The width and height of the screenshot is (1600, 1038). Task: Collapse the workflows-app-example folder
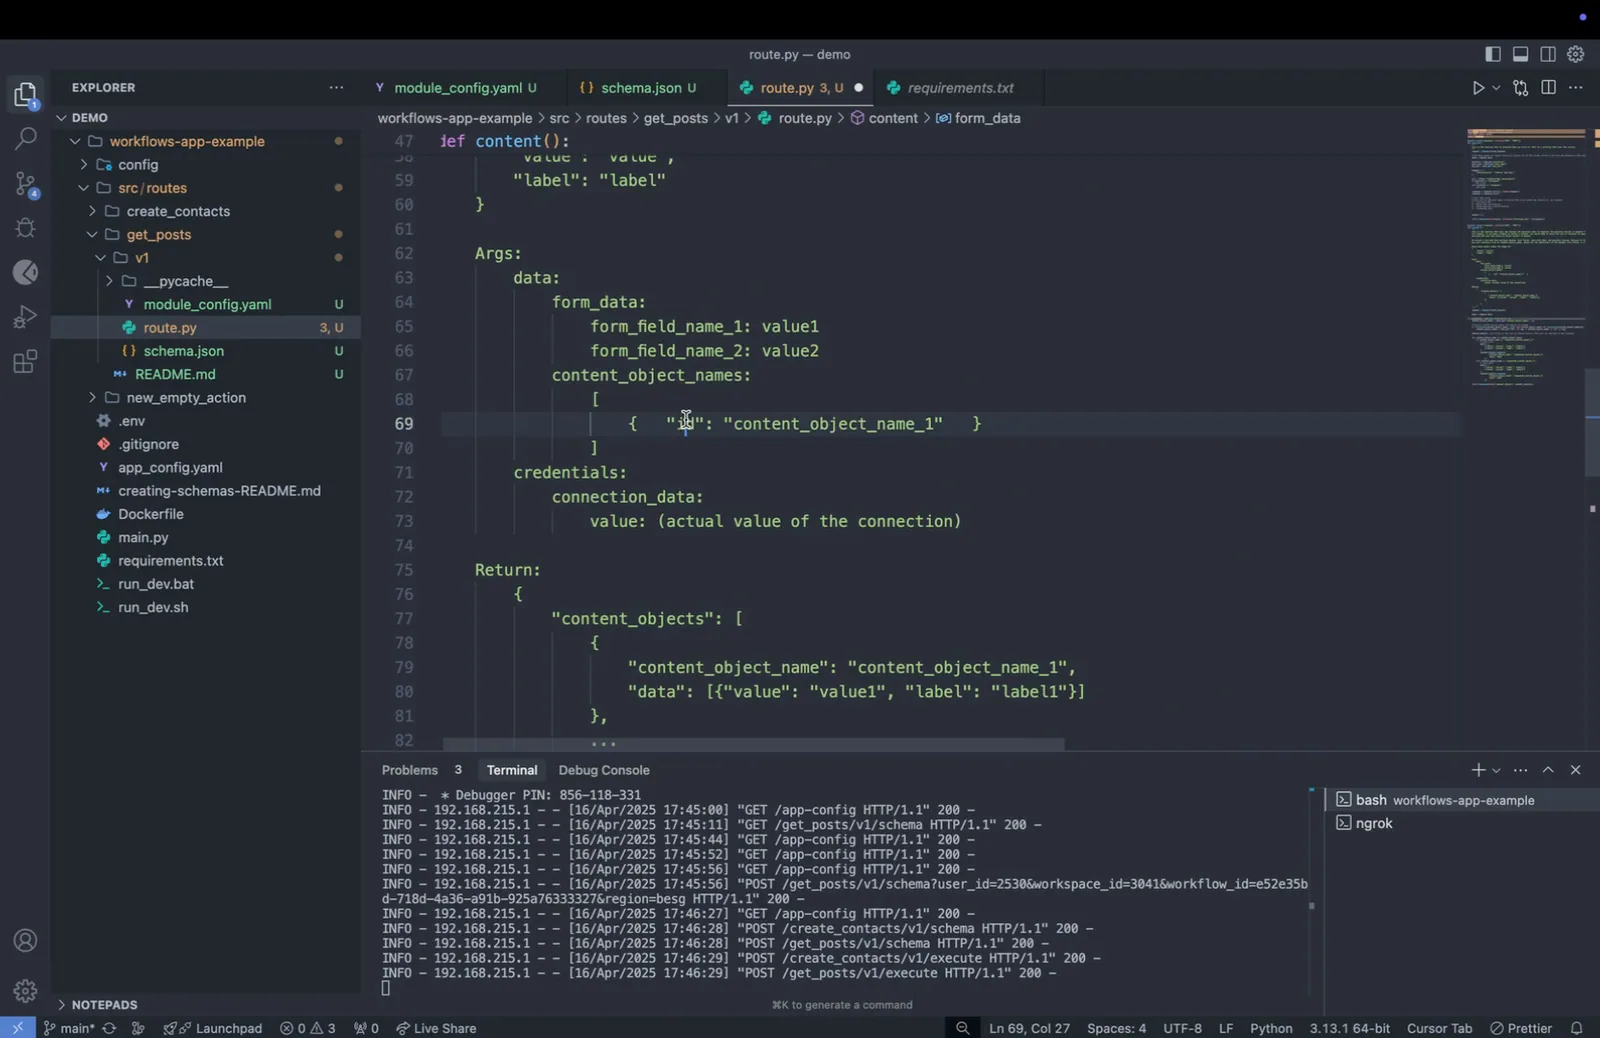(75, 141)
